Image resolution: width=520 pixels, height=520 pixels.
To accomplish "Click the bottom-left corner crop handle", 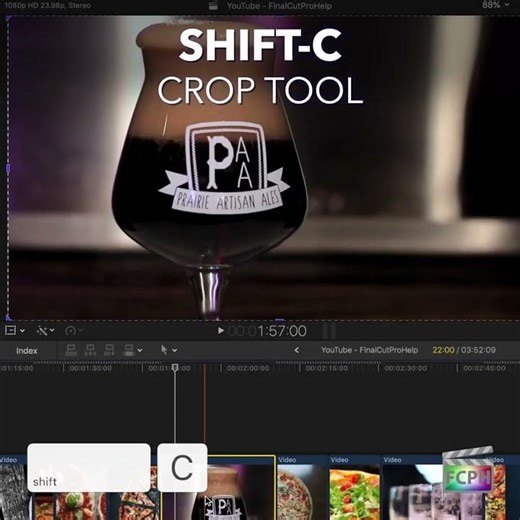I will 9,317.
